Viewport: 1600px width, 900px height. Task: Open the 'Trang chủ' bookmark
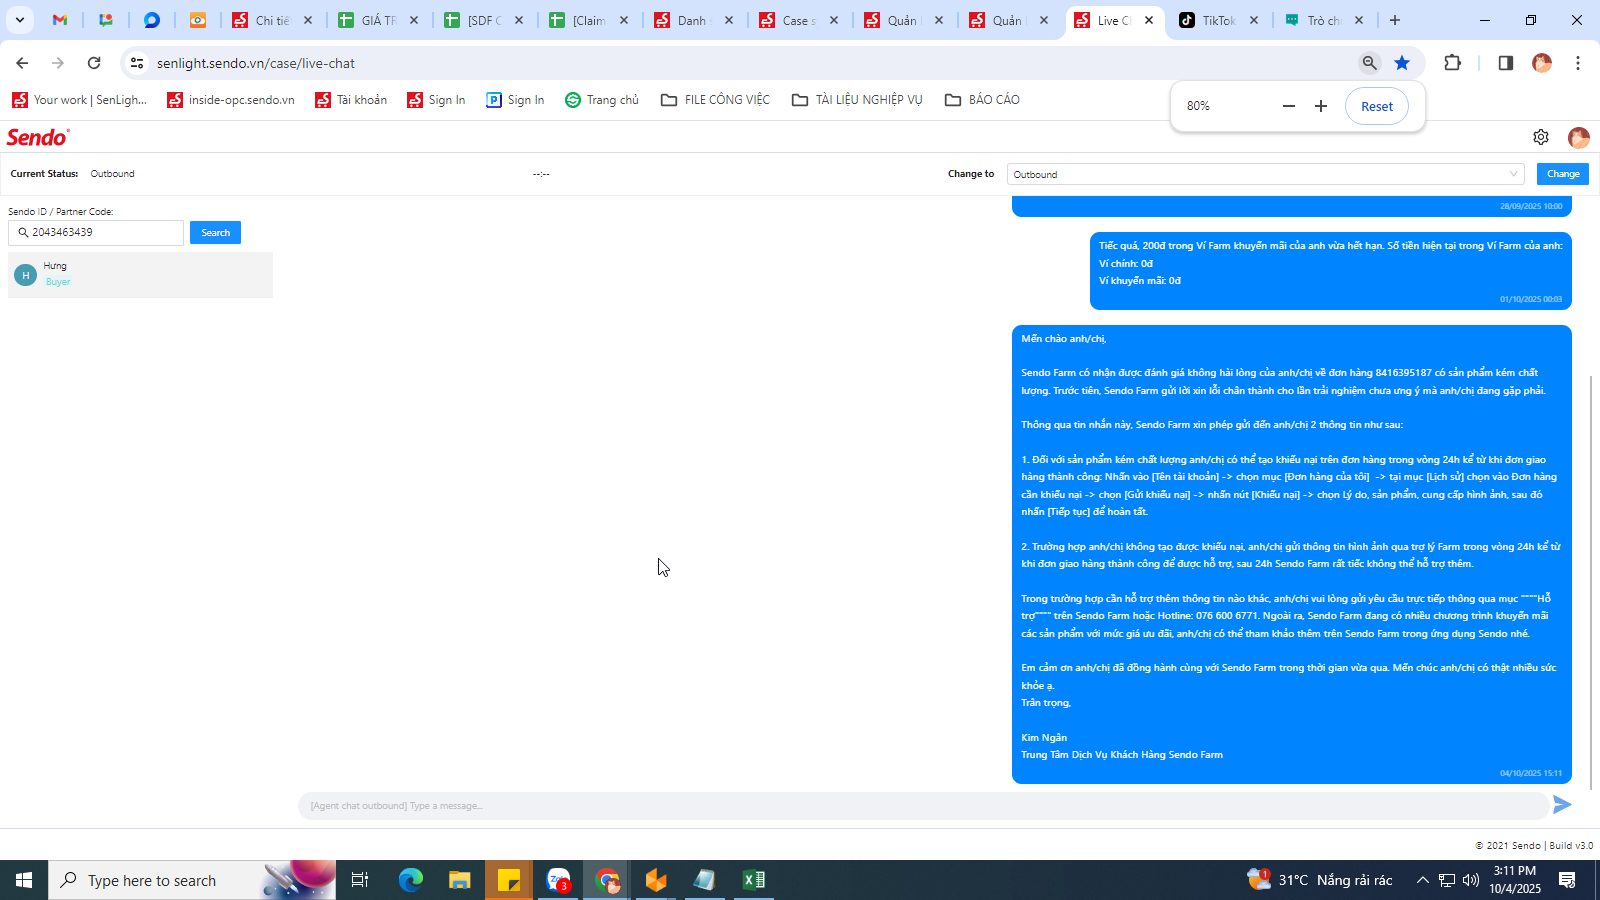coord(602,100)
